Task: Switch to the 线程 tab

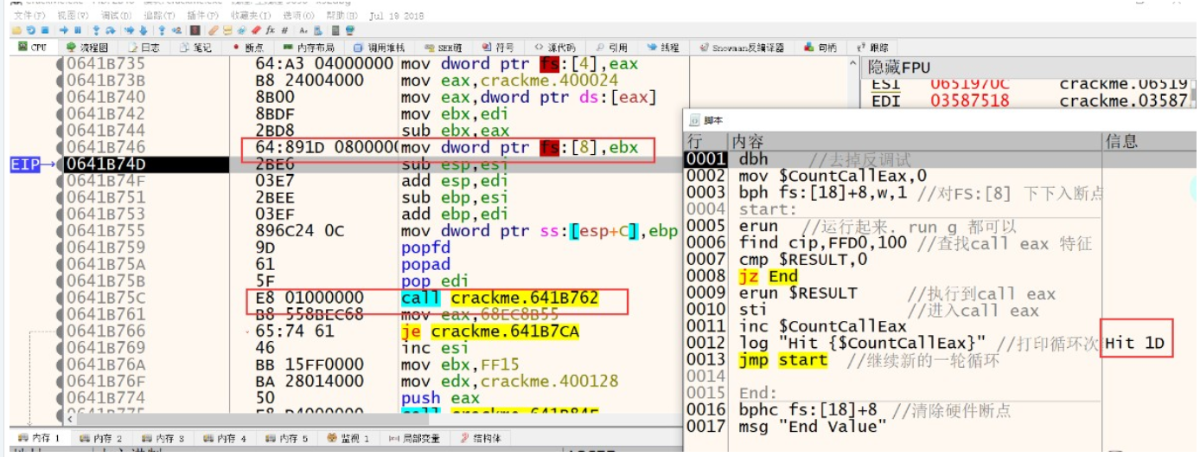Action: [663, 47]
